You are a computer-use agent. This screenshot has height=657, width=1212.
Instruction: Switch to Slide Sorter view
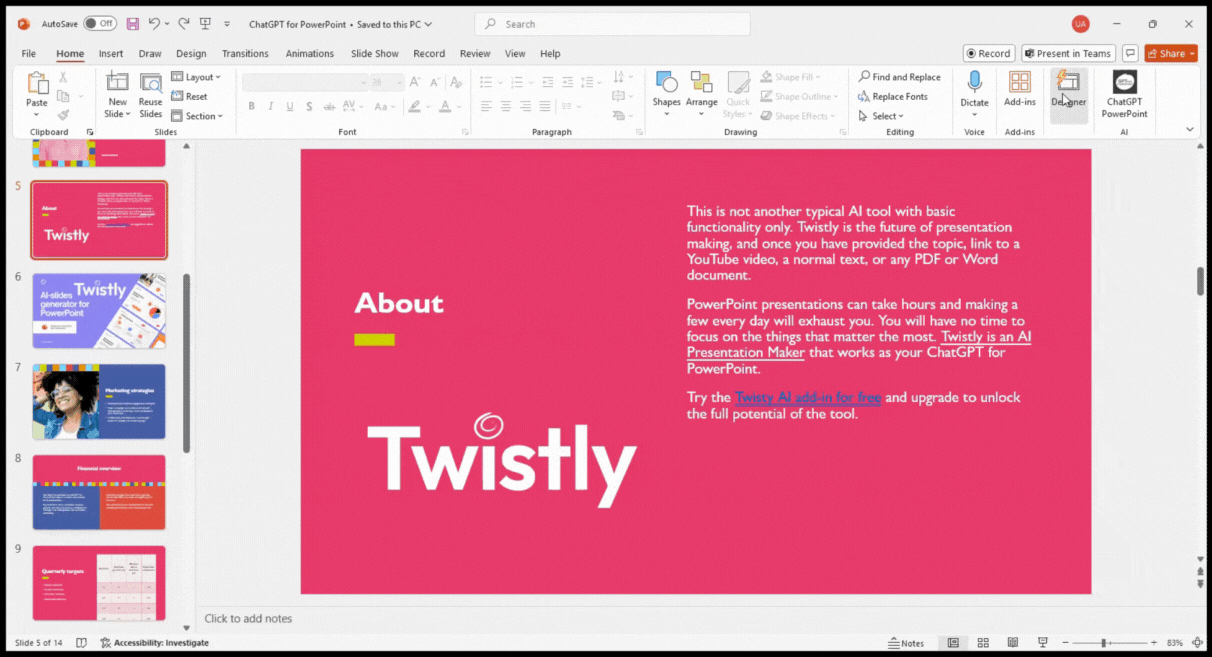pos(983,643)
